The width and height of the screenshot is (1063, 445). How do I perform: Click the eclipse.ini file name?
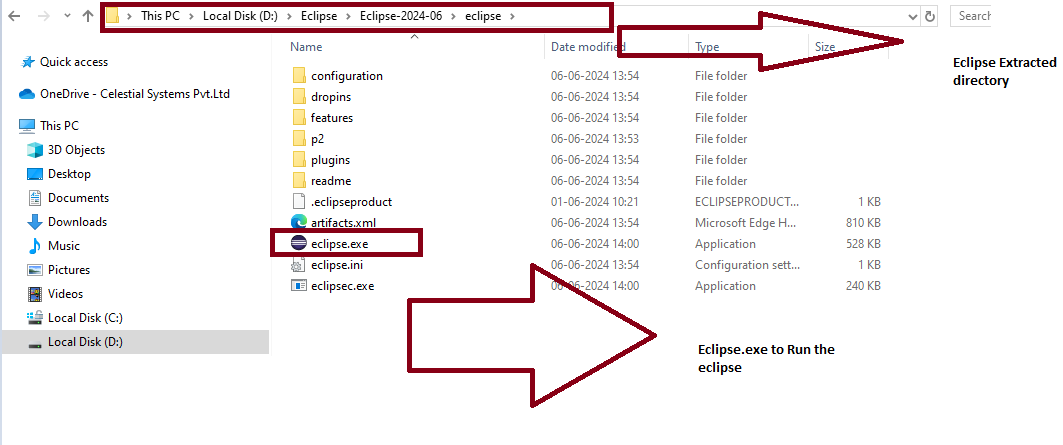[x=337, y=265]
